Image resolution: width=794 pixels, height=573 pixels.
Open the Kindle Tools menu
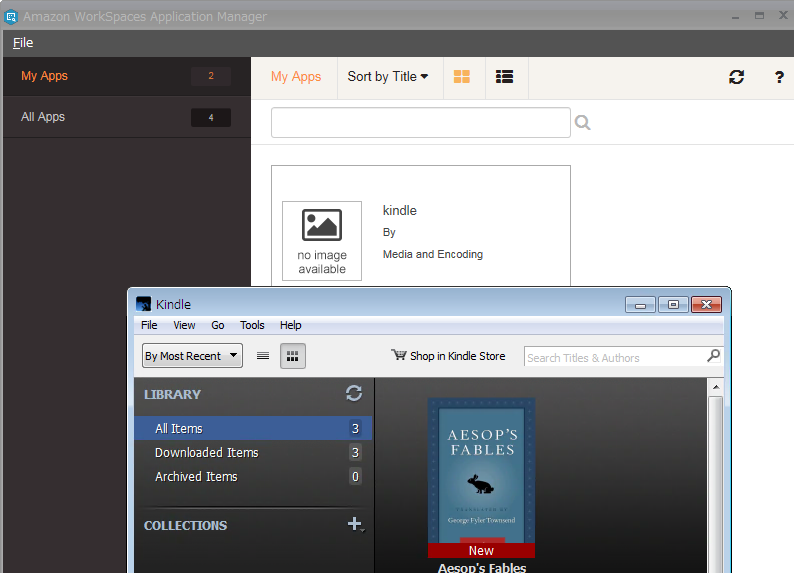click(252, 325)
